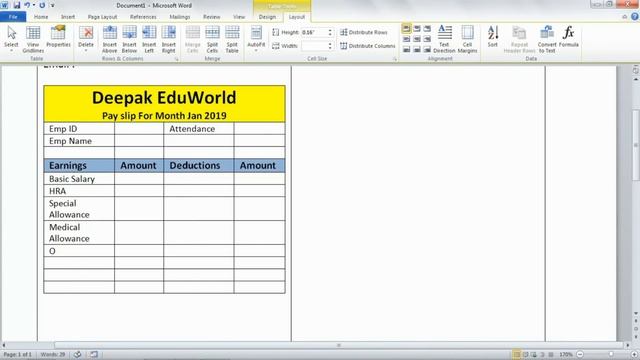Click the Redo icon in quick access toolbar
Image resolution: width=640 pixels, height=360 pixels.
tap(42, 5)
